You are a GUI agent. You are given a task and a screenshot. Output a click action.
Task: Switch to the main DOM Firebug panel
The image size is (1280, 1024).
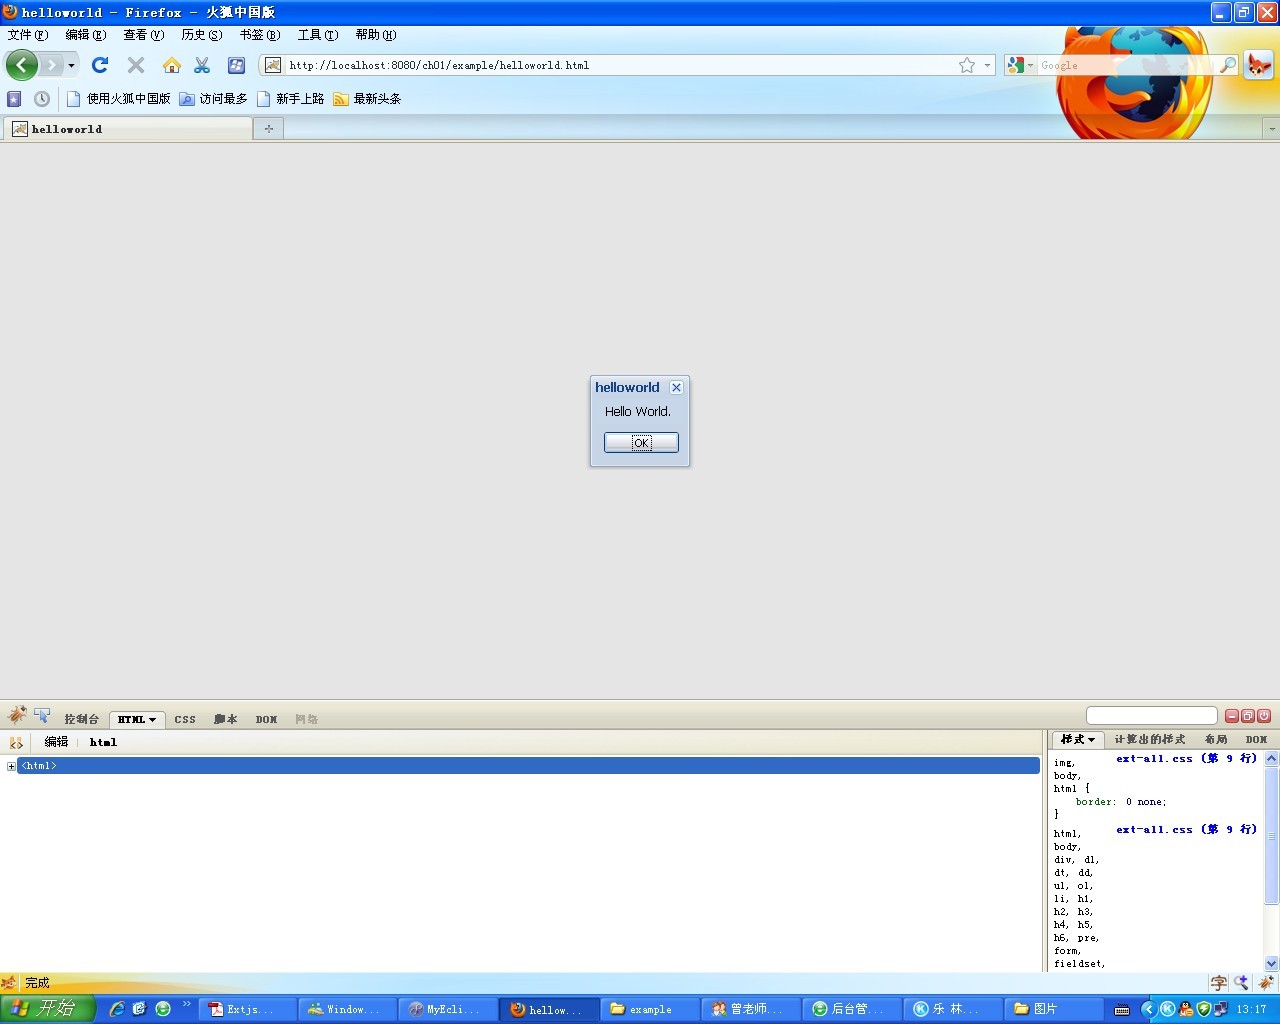click(x=266, y=719)
